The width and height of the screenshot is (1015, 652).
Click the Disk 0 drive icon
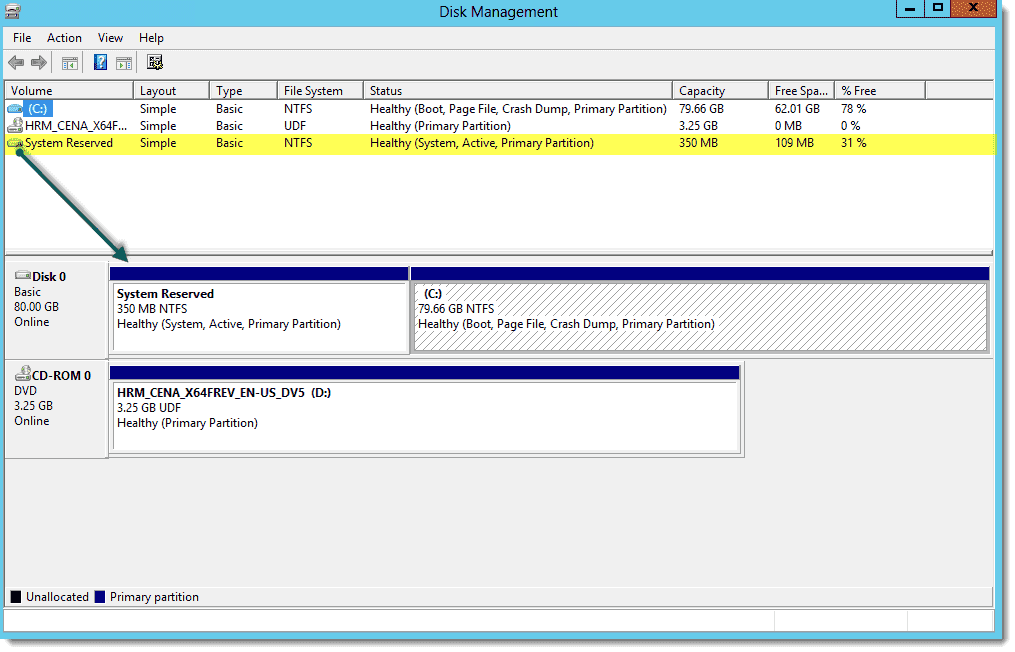click(x=22, y=276)
